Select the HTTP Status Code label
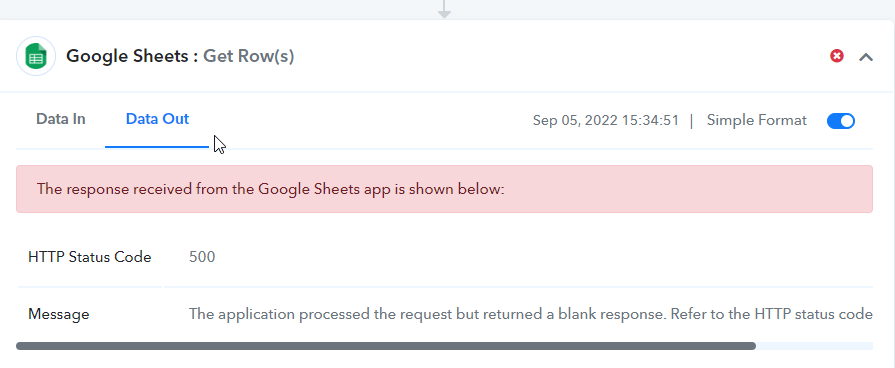The height and width of the screenshot is (368, 895). (x=90, y=257)
